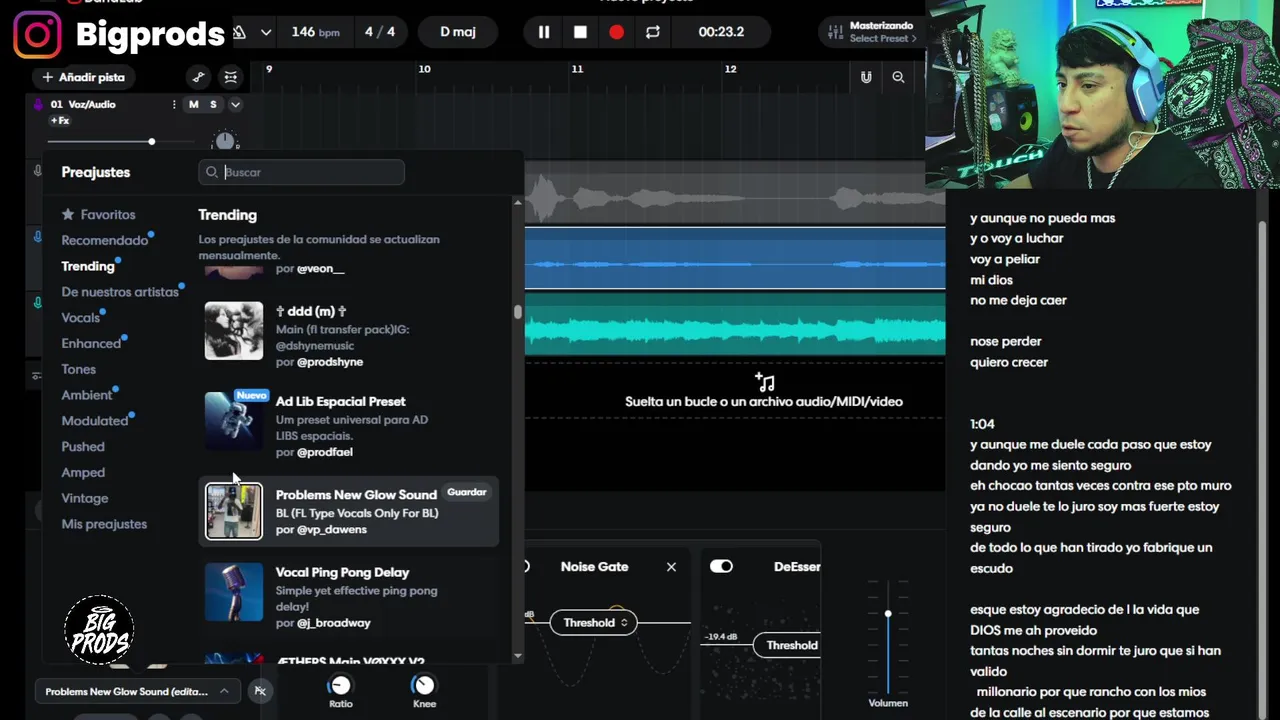Click the Stop transport button
The height and width of the screenshot is (720, 1280).
pyautogui.click(x=580, y=32)
